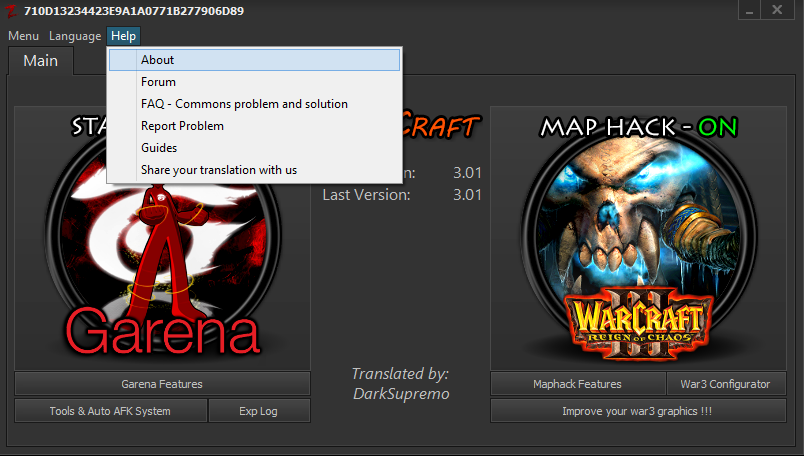Screen dimensions: 804x456
Task: Choose Forum in the Help menu
Action: (254, 82)
